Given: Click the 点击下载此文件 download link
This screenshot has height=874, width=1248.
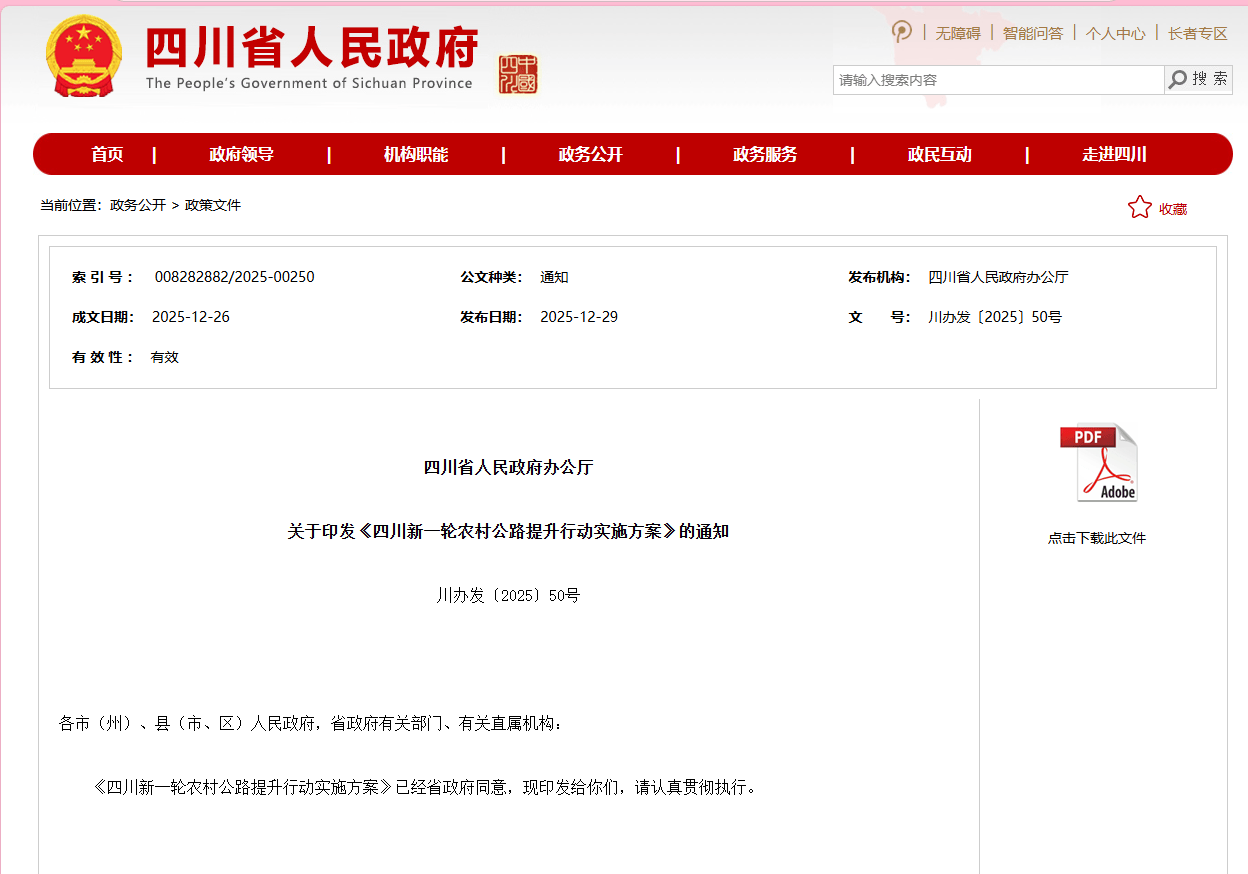Looking at the screenshot, I should tap(1097, 538).
